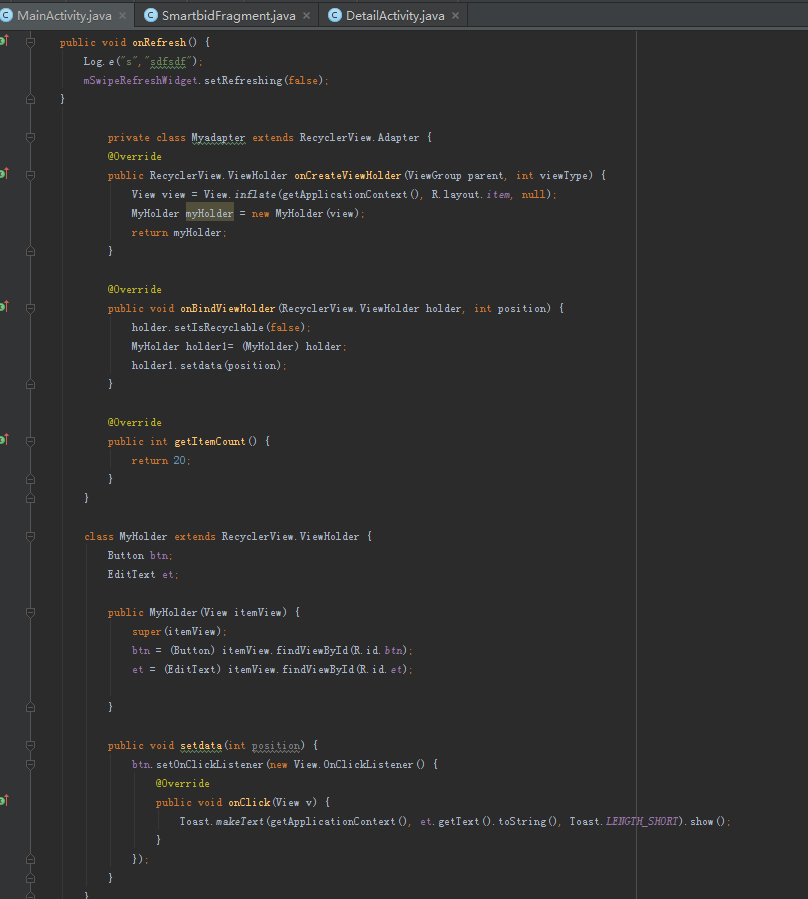Collapse the setdata method fold marker

30,745
